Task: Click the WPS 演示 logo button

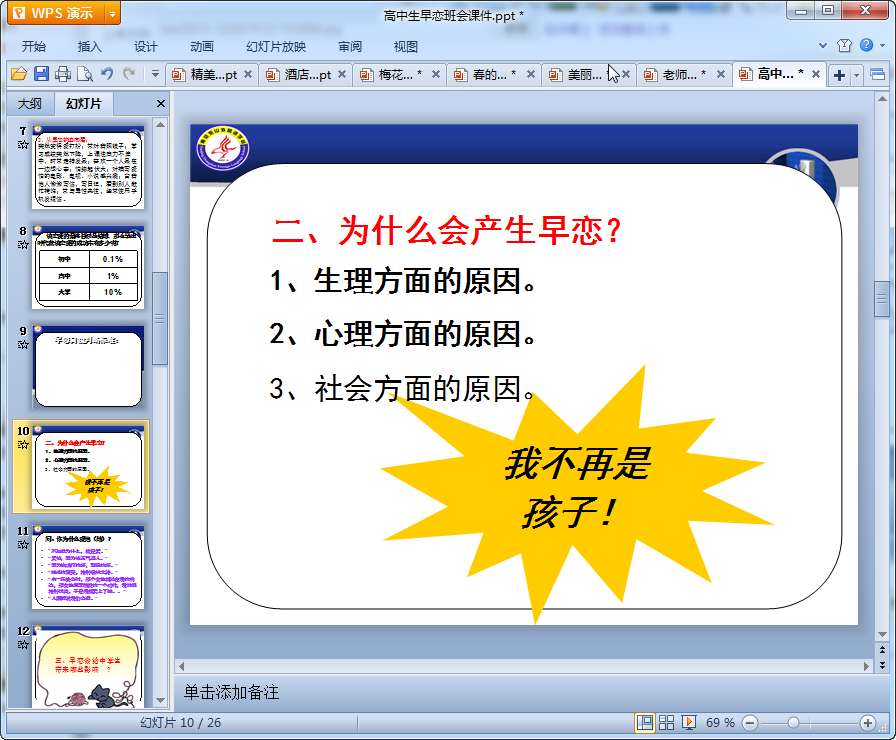Action: click(x=57, y=13)
